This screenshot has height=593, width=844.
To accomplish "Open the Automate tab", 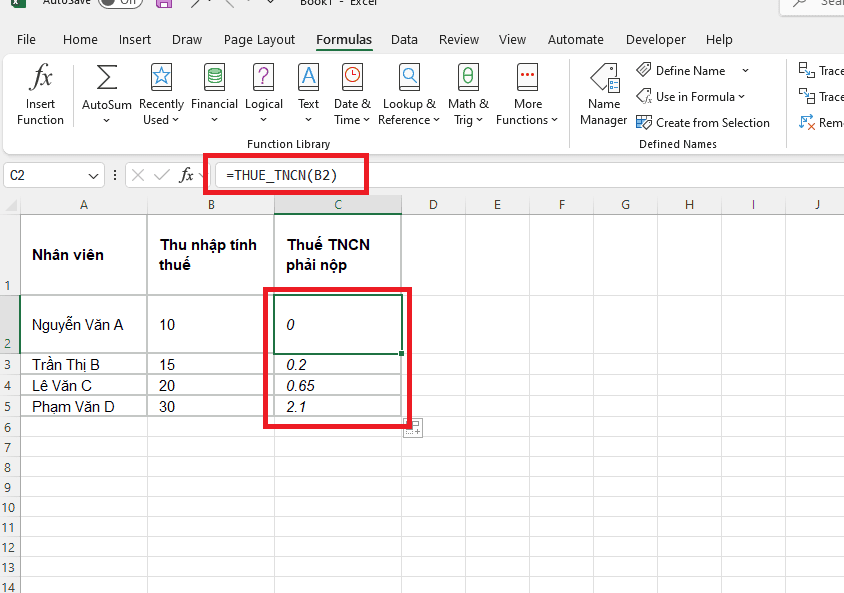I will [x=575, y=40].
